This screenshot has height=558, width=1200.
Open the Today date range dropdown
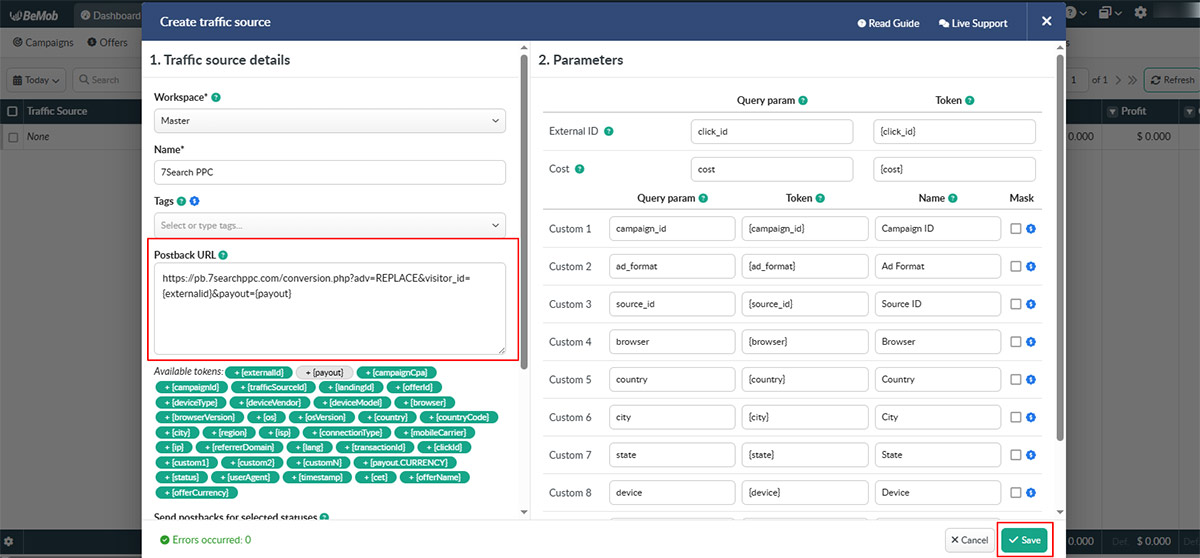pyautogui.click(x=37, y=80)
